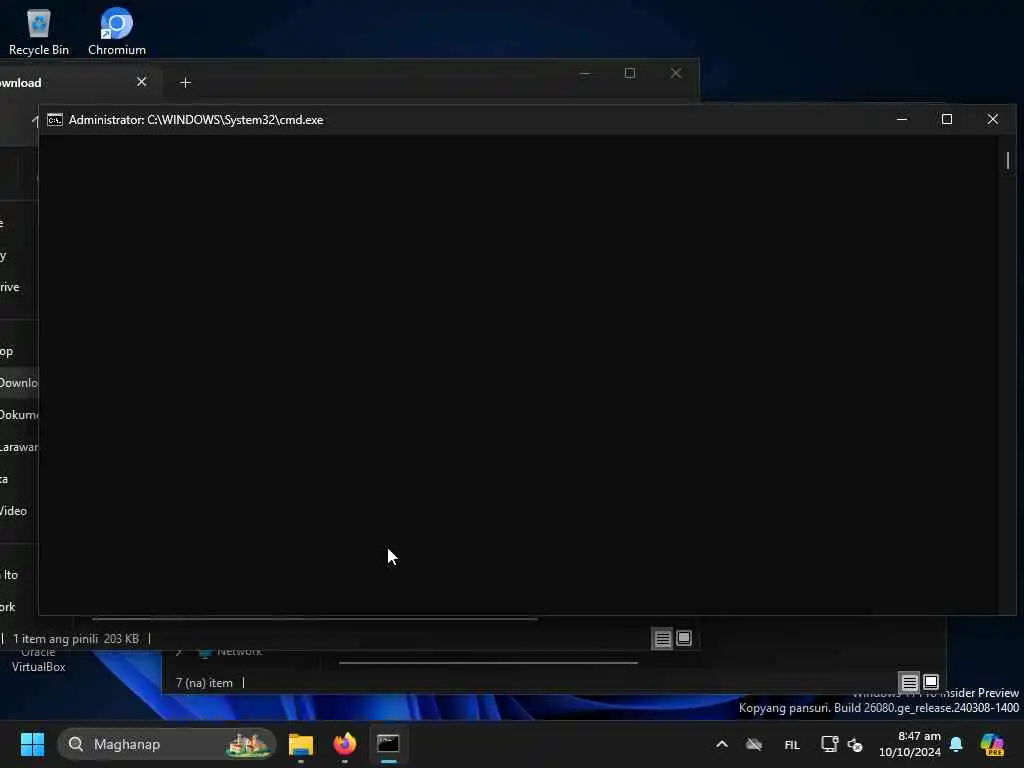
Task: Select the Dokumento folder in Explorer sidebar
Action: (x=18, y=415)
